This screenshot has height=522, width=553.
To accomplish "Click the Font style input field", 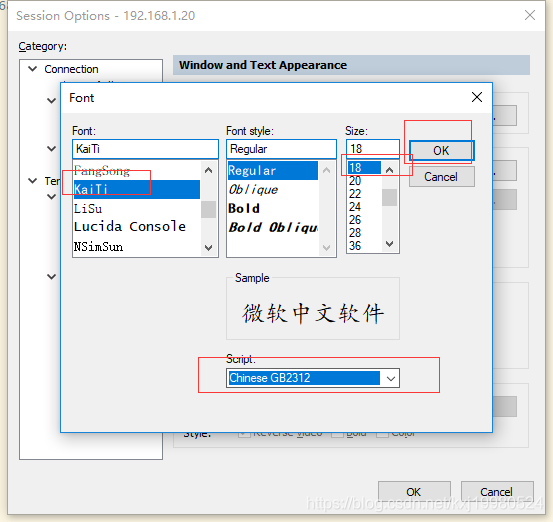I will point(281,149).
